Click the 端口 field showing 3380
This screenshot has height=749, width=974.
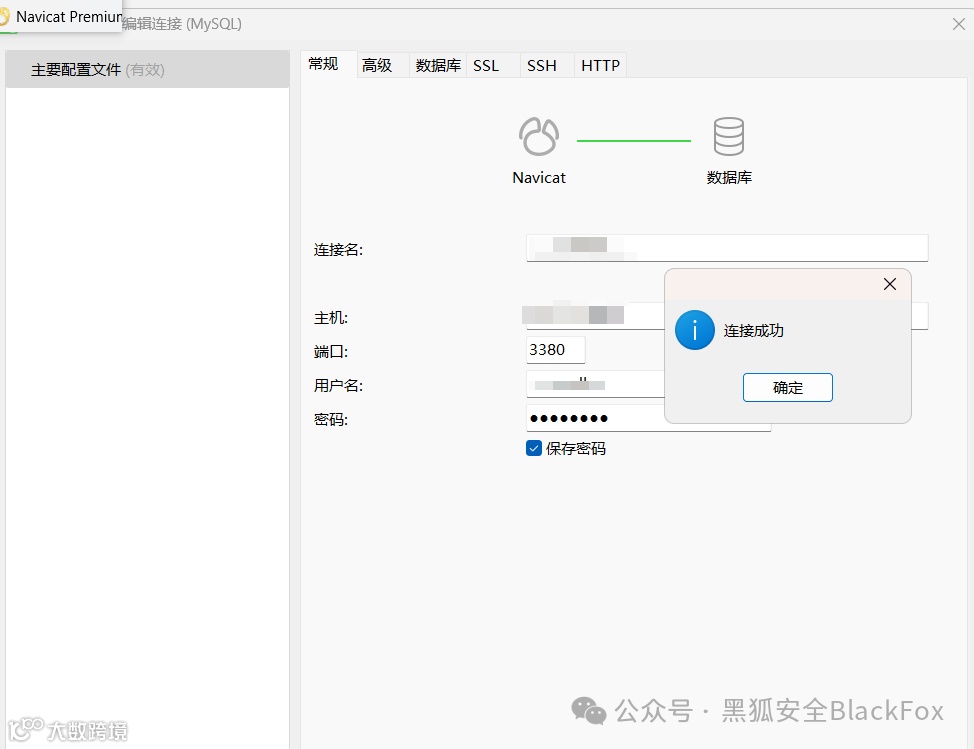555,350
